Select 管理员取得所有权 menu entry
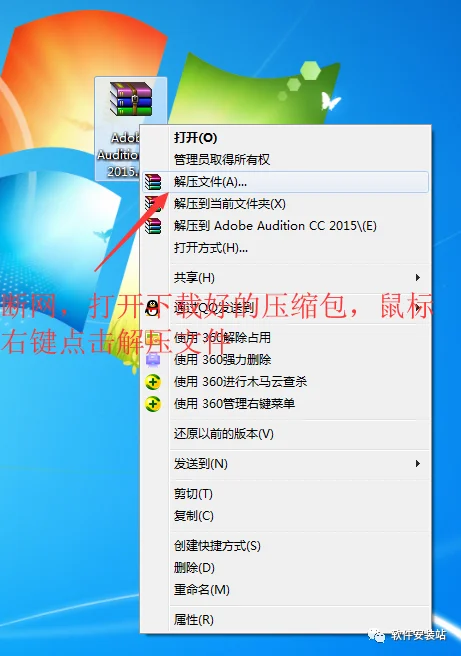This screenshot has width=461, height=656. pyautogui.click(x=286, y=159)
